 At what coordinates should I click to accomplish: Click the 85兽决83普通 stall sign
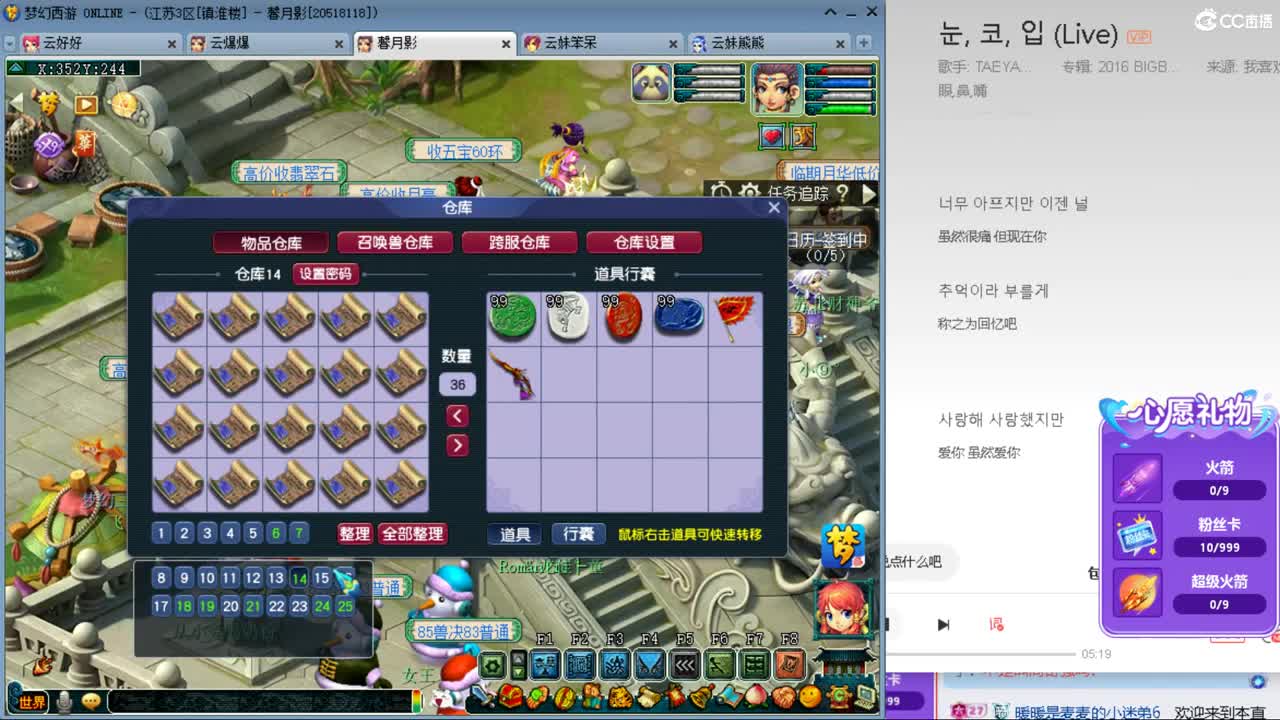tap(463, 631)
